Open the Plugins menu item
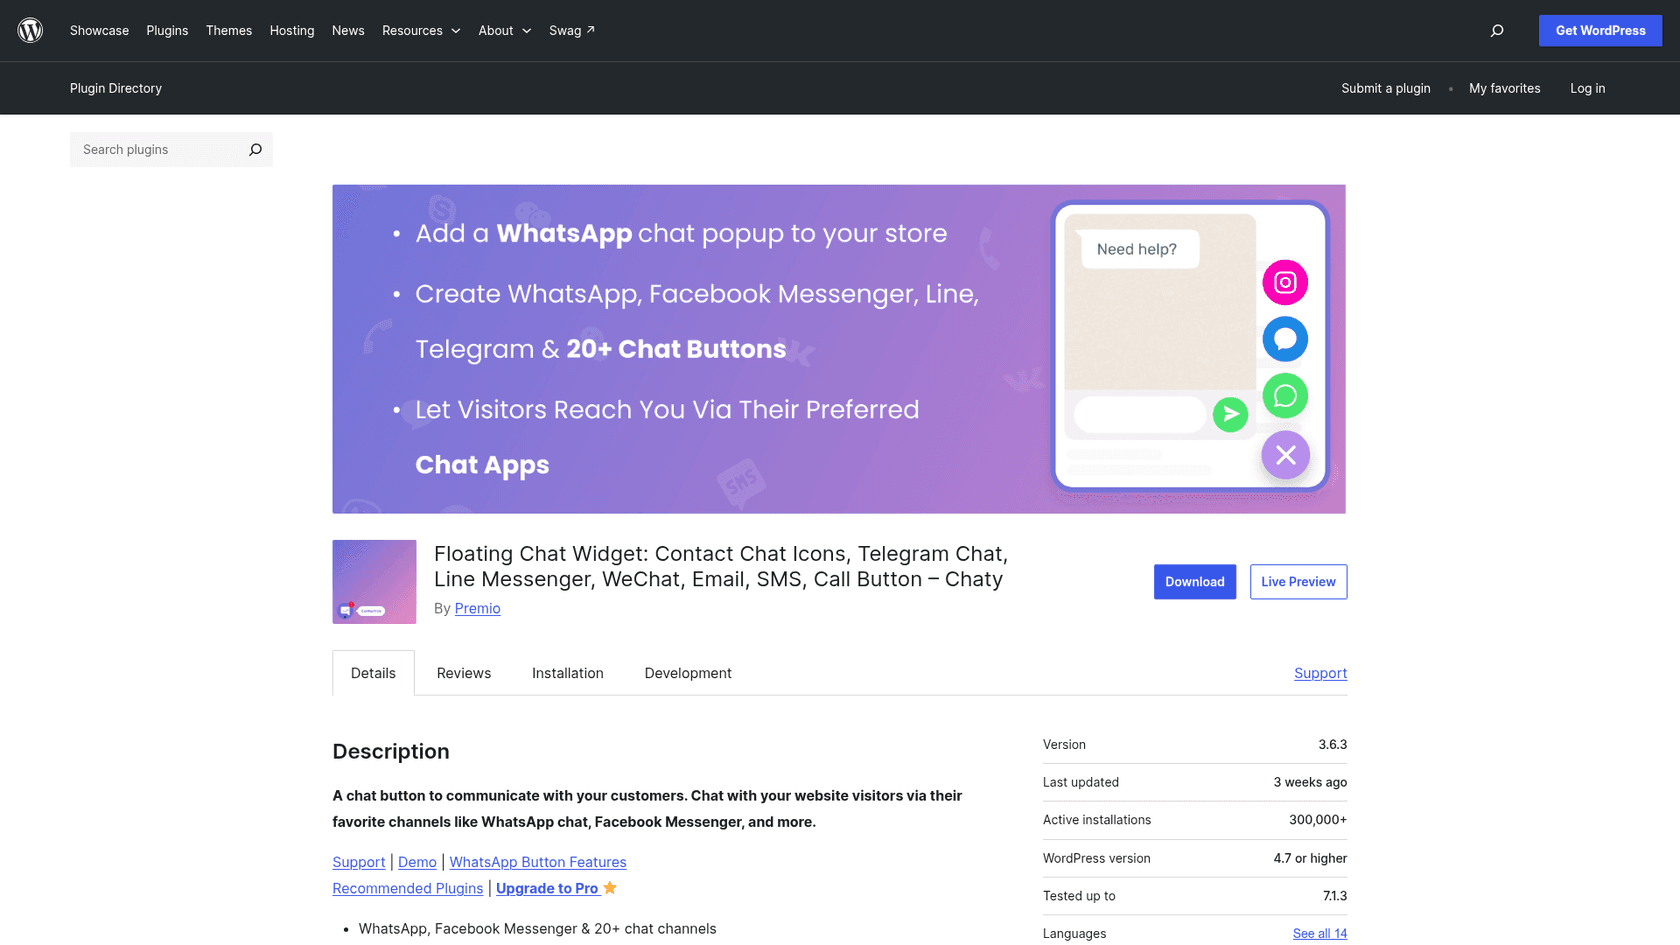 [x=167, y=31]
